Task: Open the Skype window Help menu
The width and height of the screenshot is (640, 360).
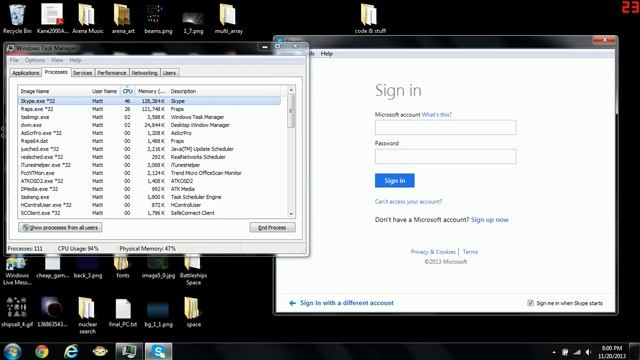Action: coord(327,53)
